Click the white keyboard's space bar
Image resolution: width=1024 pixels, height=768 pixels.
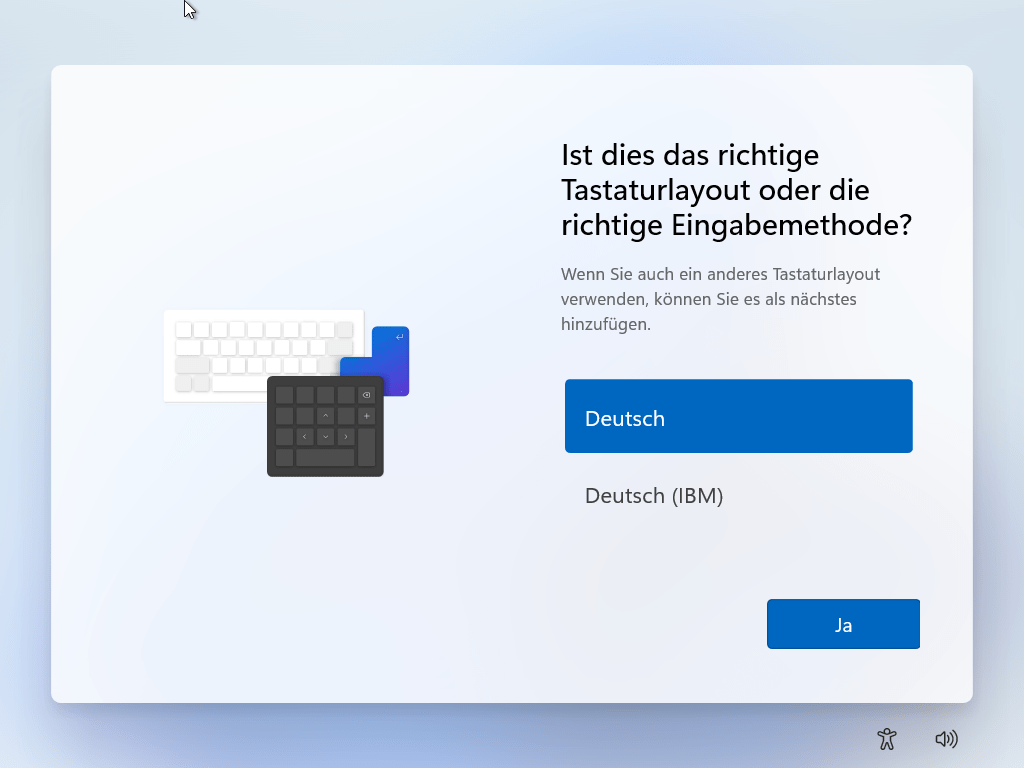[242, 383]
